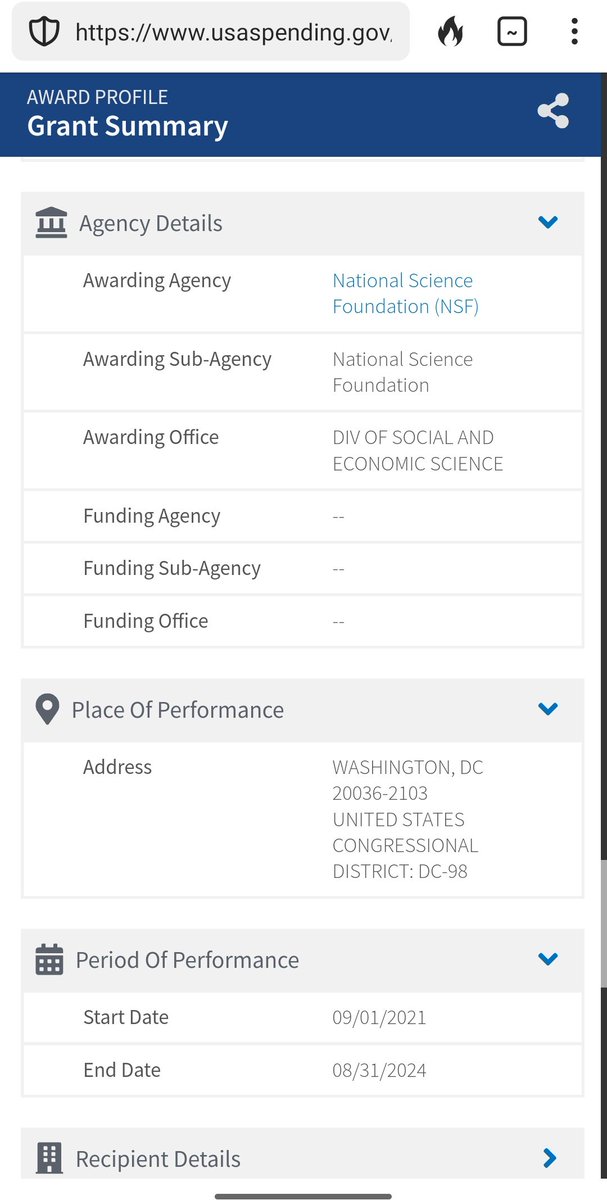Tap the Period Of Performance heading text
Screen dimensions: 607x1200
point(187,960)
